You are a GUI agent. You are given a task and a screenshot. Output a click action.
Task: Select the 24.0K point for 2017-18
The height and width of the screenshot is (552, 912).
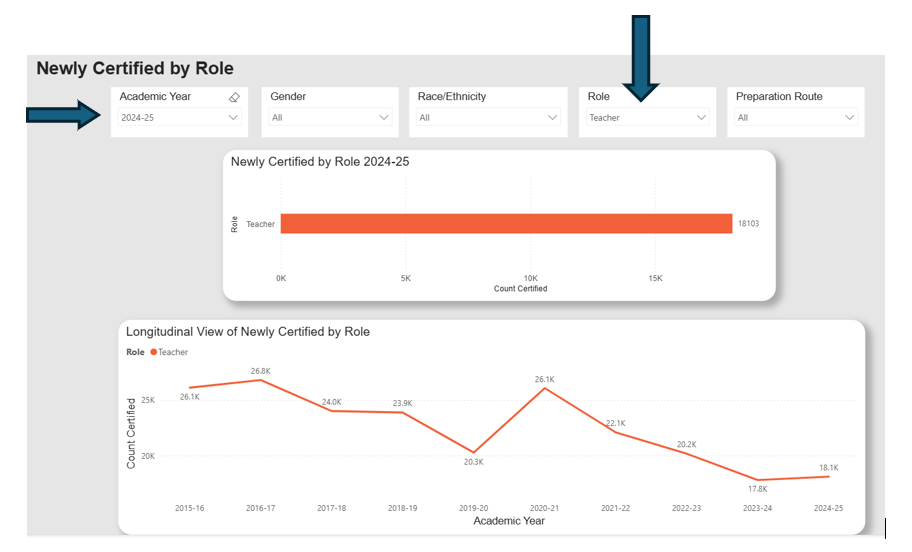tap(331, 411)
